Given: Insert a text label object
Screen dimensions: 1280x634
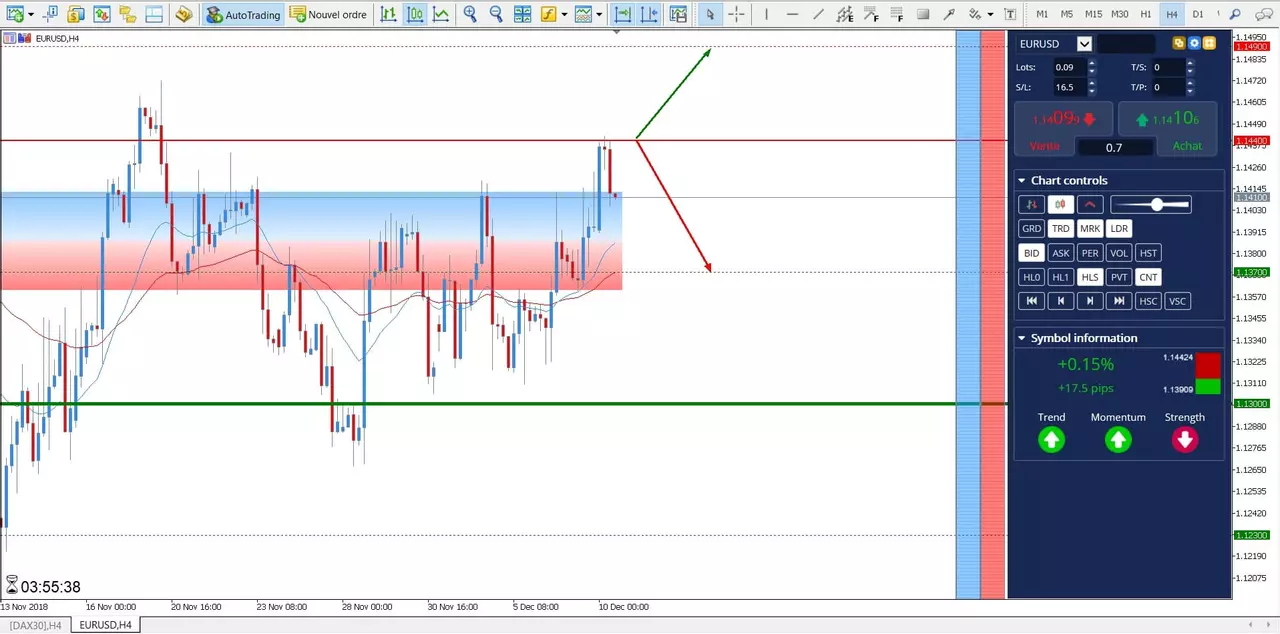Looking at the screenshot, I should 1011,14.
